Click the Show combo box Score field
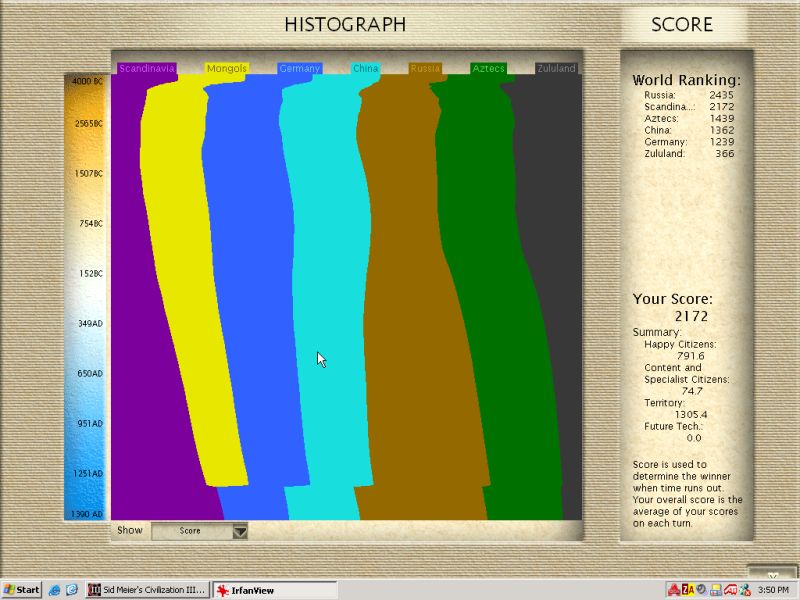The width and height of the screenshot is (800, 600). click(x=191, y=531)
